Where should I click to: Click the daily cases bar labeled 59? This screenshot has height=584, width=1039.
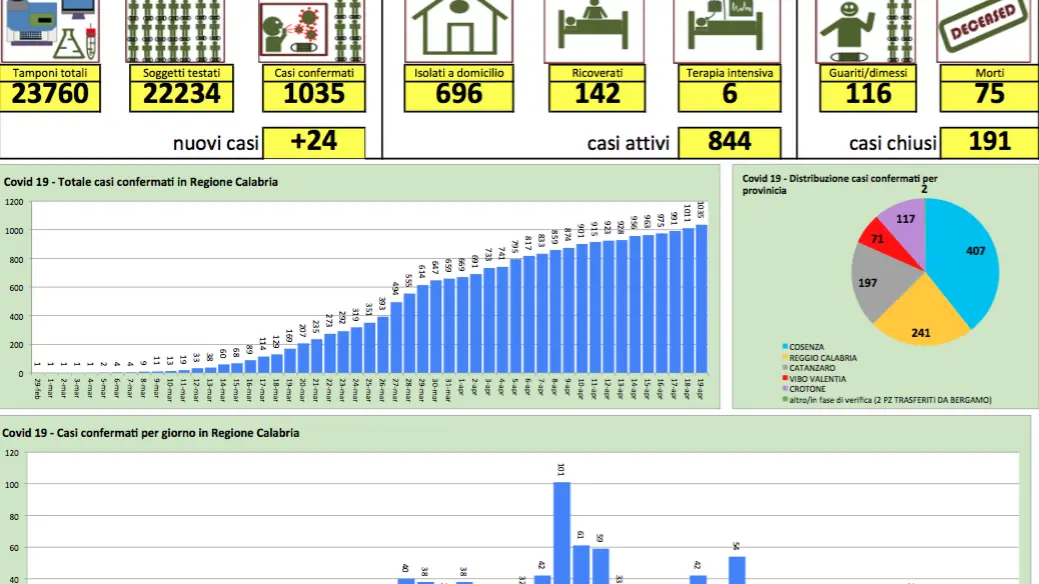tap(600, 566)
